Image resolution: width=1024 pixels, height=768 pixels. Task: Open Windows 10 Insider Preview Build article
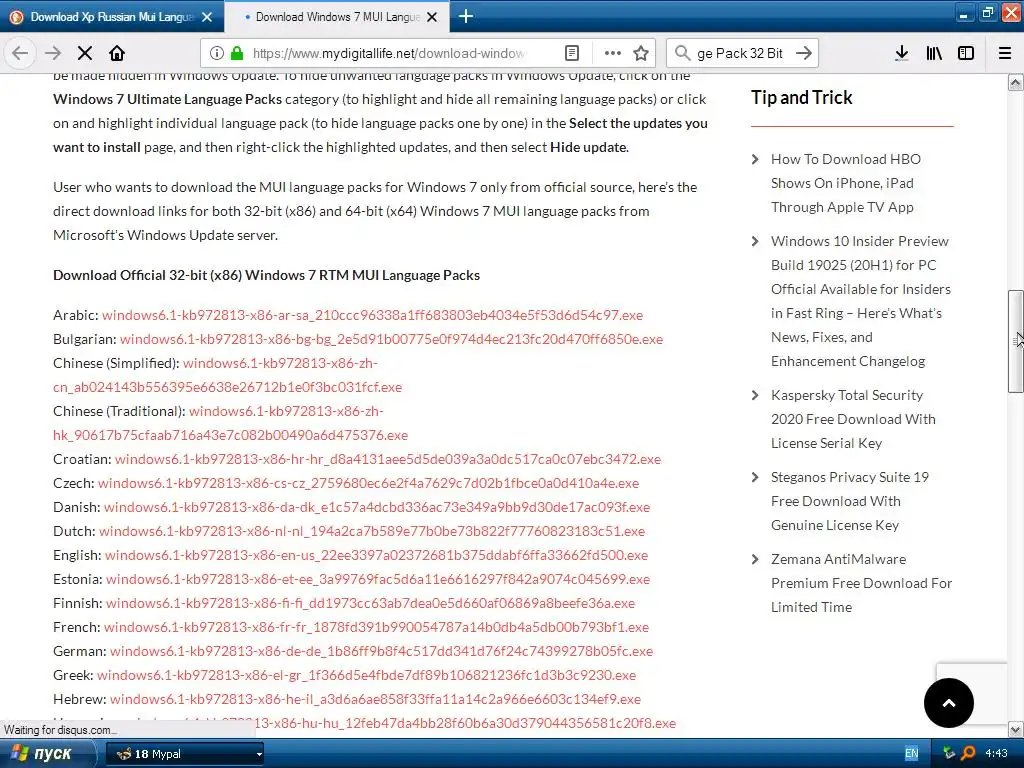click(861, 301)
